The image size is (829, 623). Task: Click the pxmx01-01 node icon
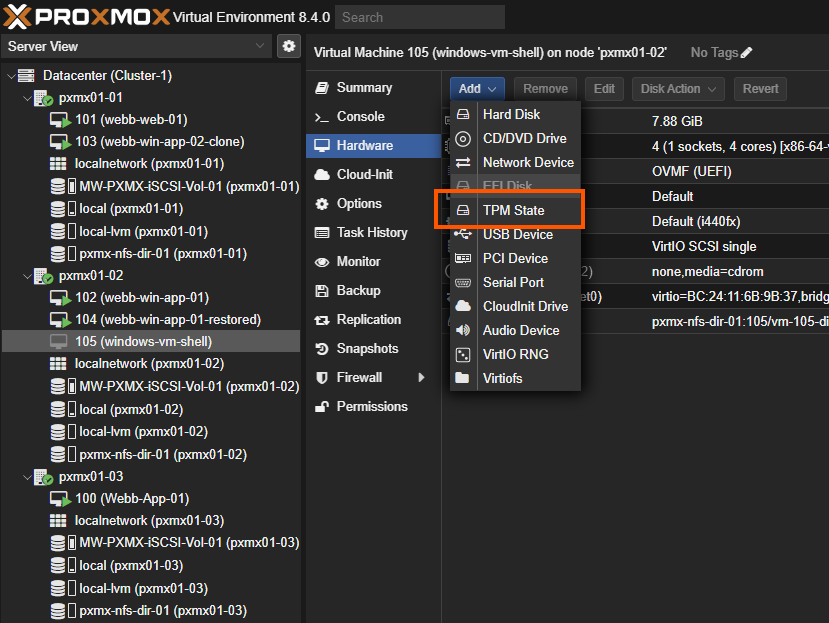pyautogui.click(x=43, y=98)
